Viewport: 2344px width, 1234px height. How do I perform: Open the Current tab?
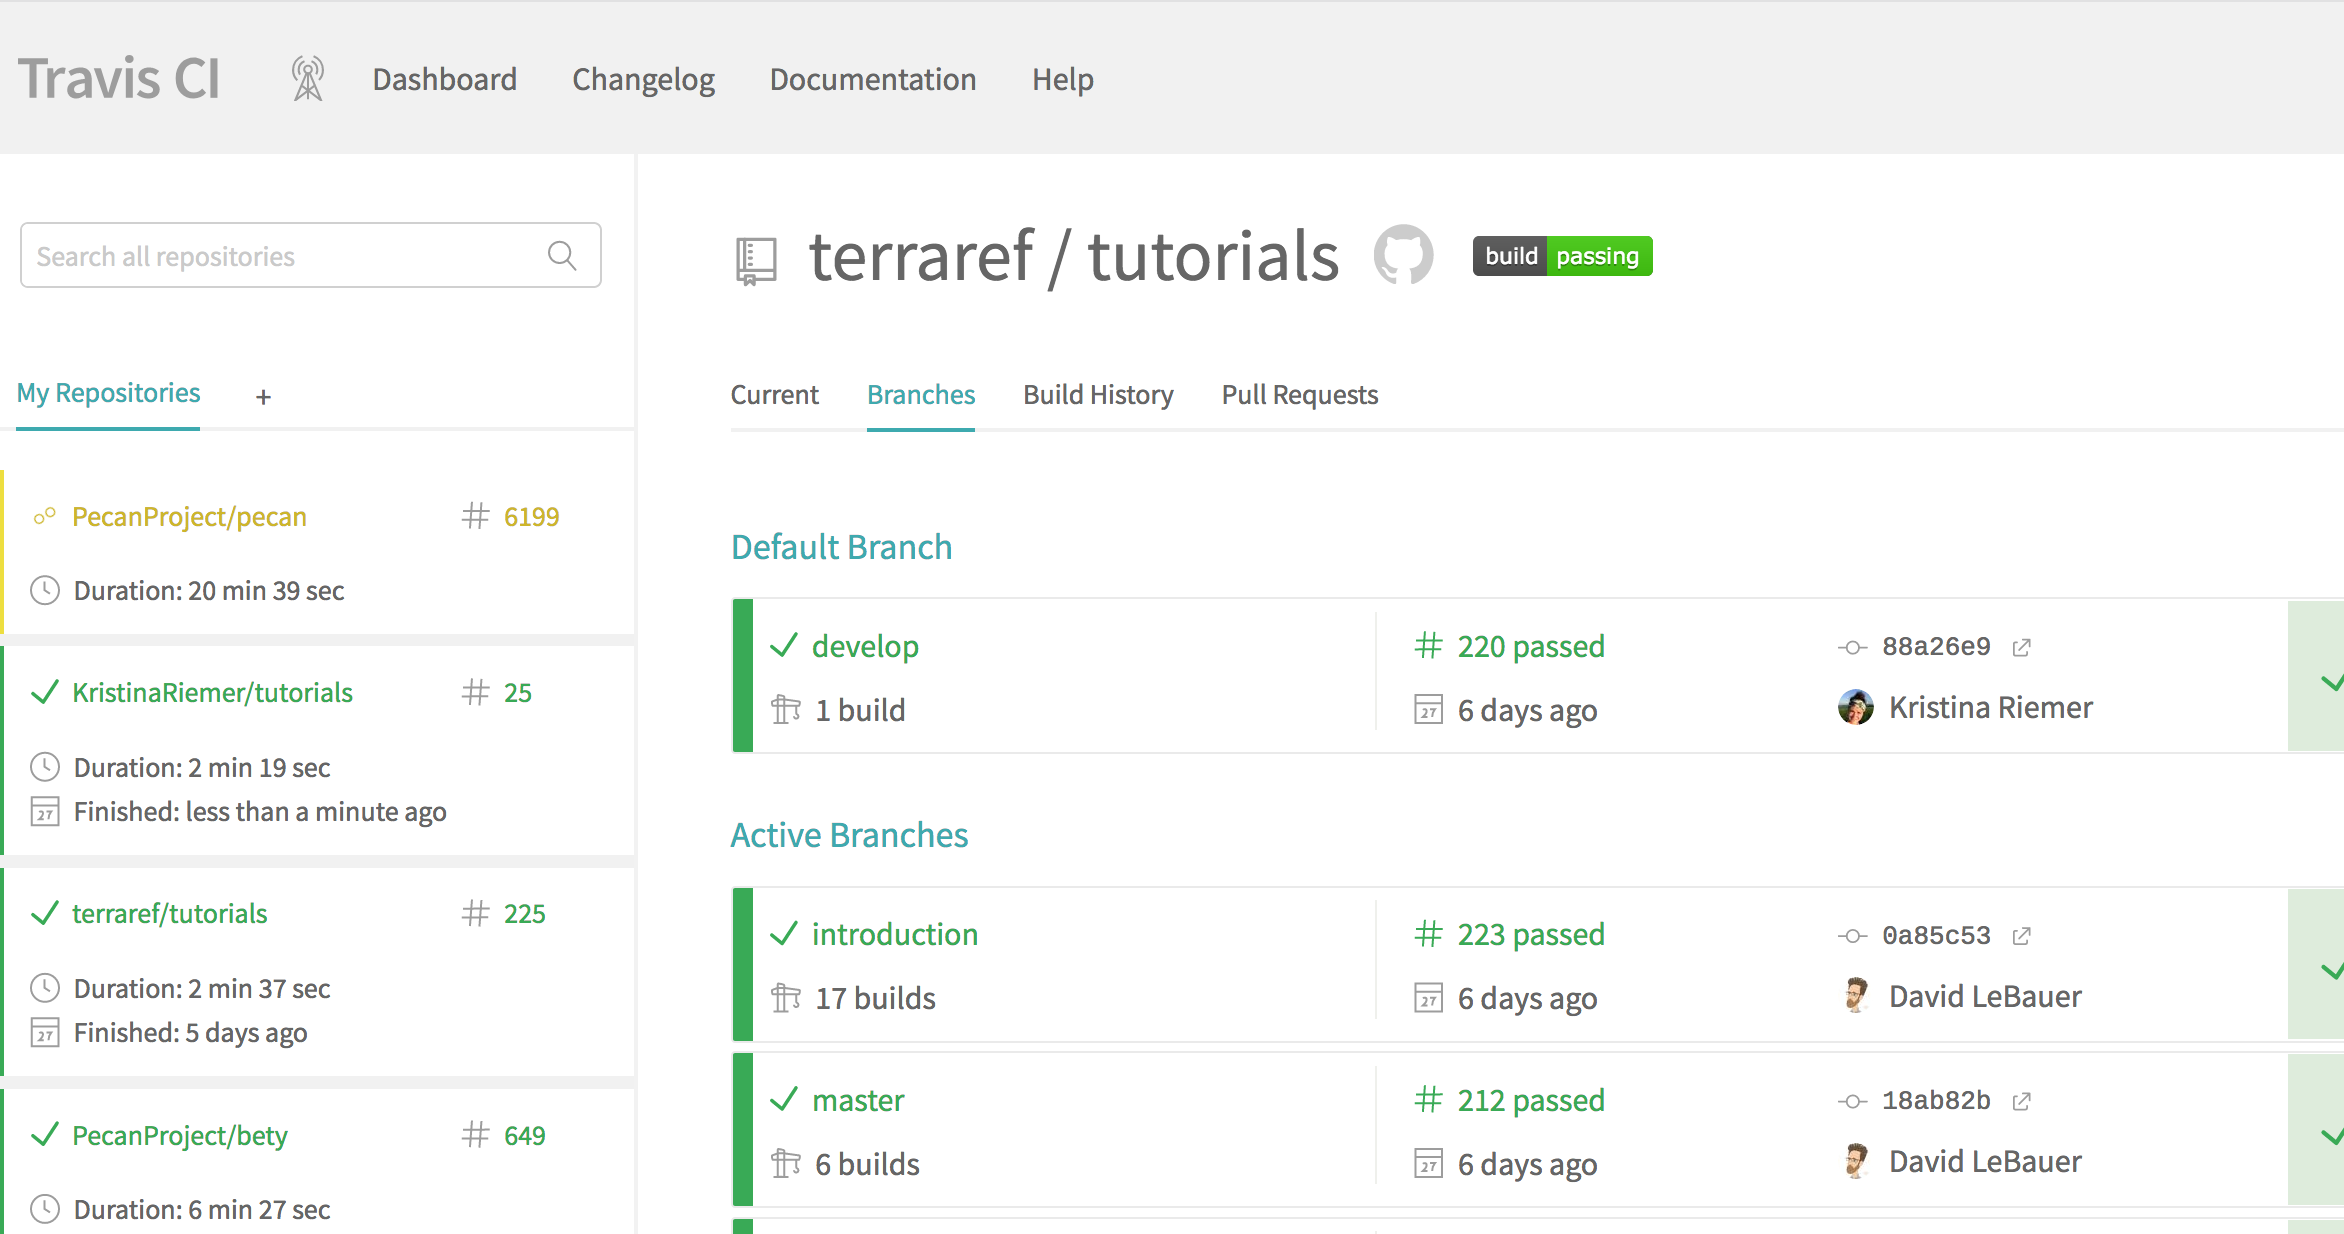[774, 395]
